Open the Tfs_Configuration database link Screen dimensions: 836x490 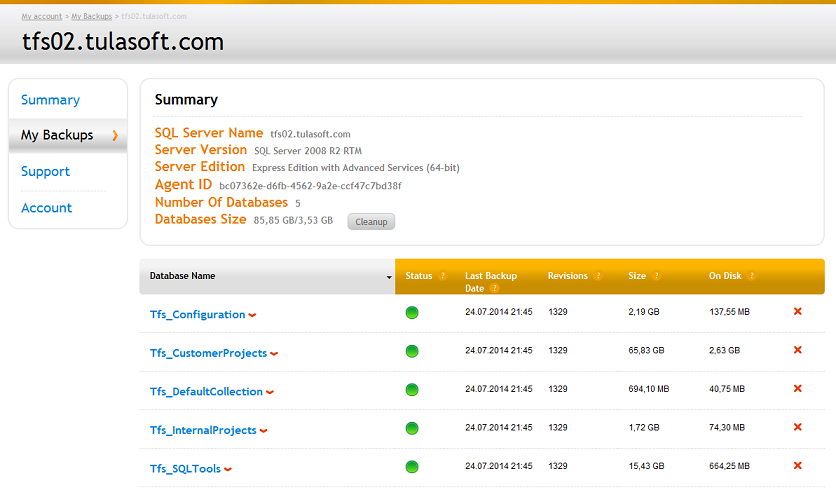(x=197, y=315)
